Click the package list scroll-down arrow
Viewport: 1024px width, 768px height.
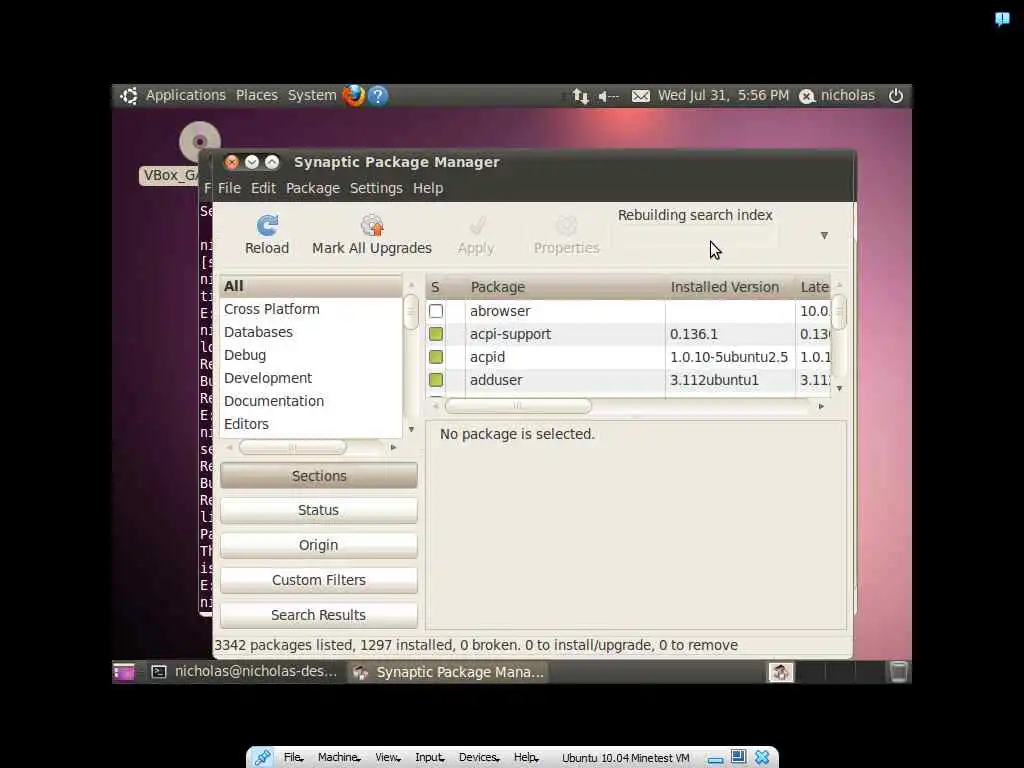[x=840, y=389]
